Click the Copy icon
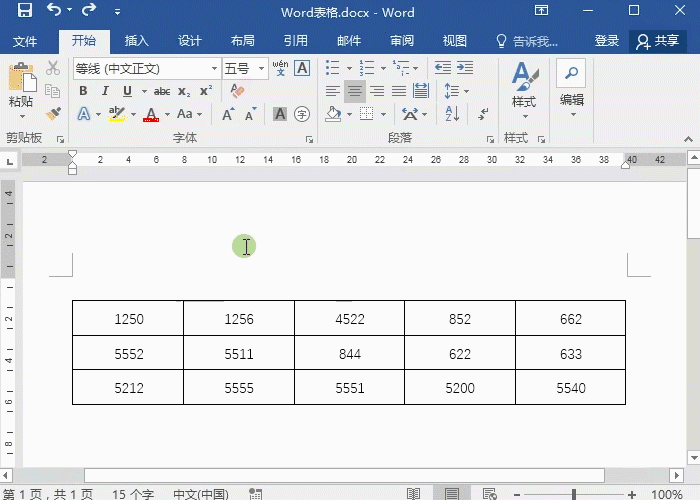This screenshot has height=500, width=700. 53,91
